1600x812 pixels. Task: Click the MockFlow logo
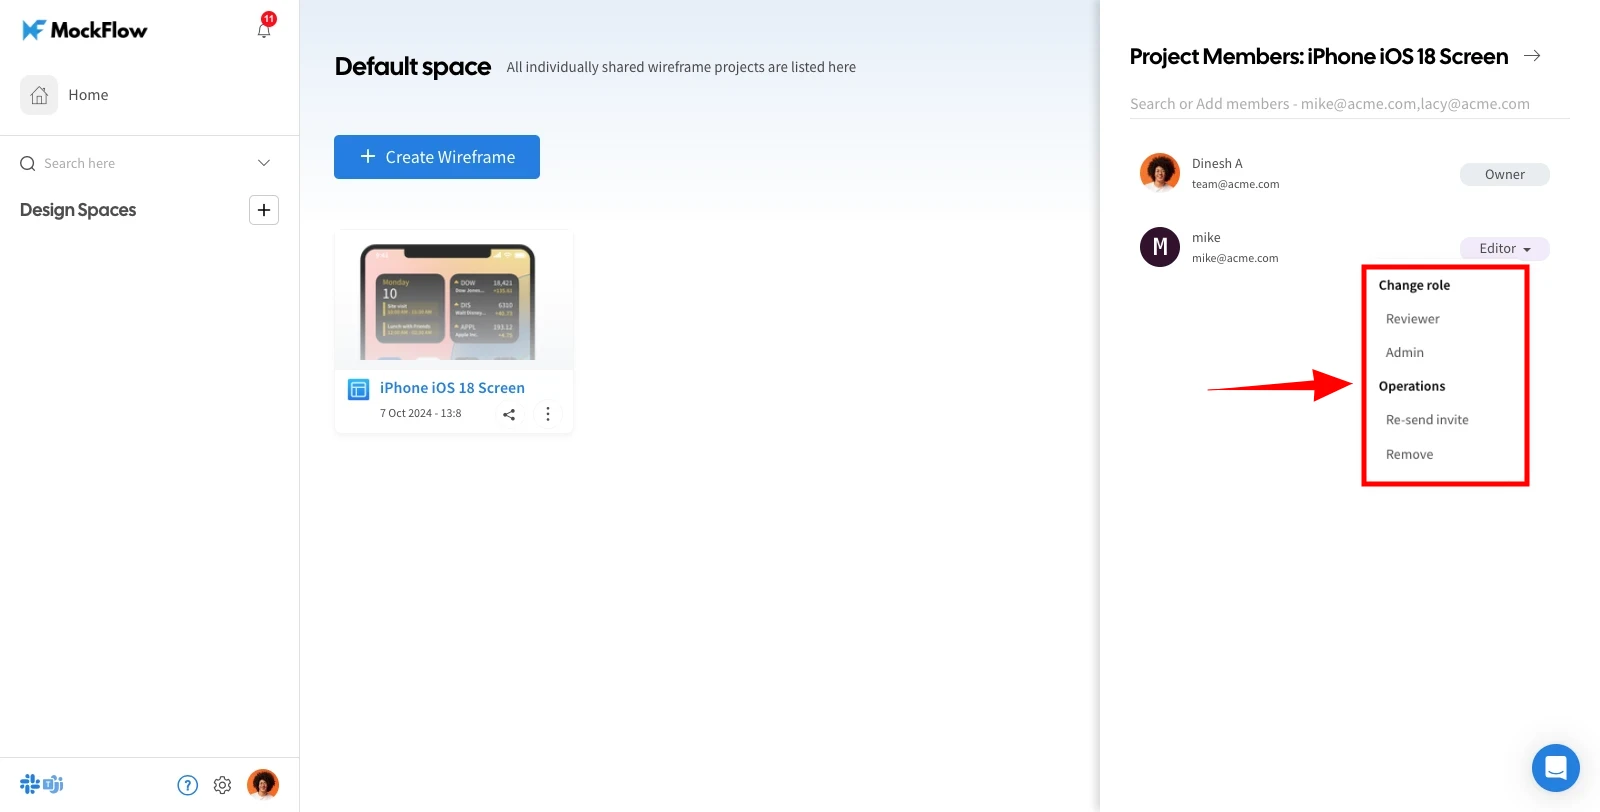[x=84, y=30]
